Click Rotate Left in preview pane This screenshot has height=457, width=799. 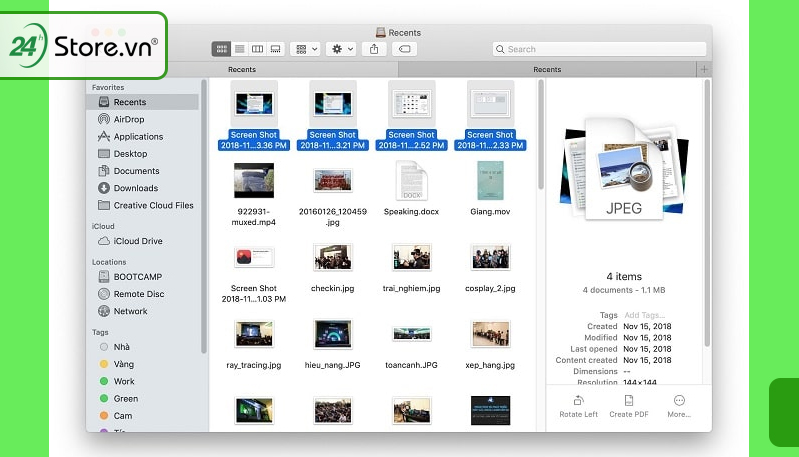578,407
